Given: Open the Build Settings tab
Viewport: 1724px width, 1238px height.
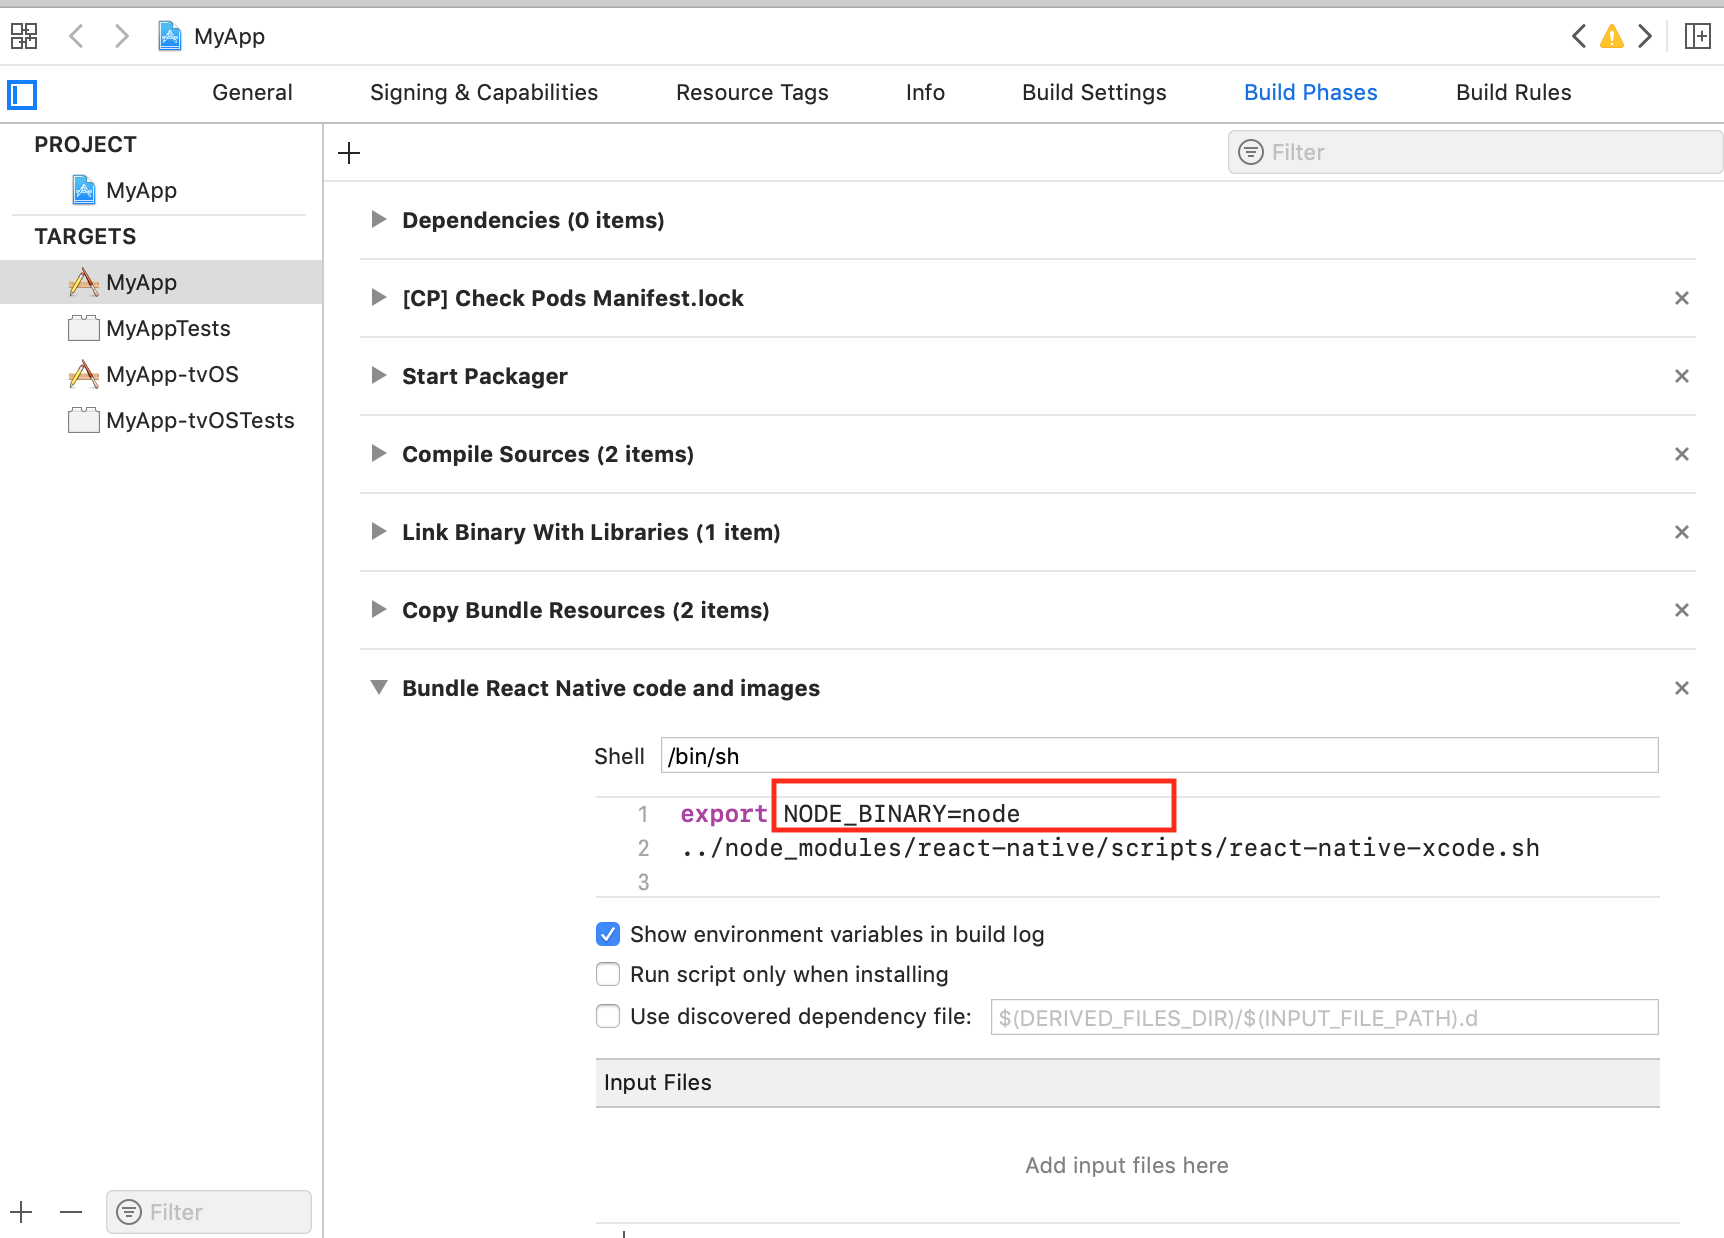Looking at the screenshot, I should click(x=1094, y=92).
